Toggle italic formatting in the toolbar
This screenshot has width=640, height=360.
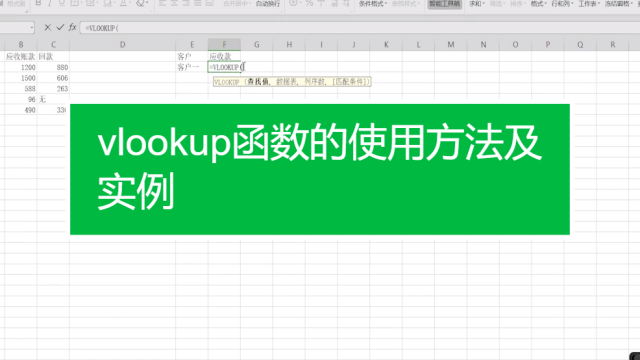click(50, 3)
